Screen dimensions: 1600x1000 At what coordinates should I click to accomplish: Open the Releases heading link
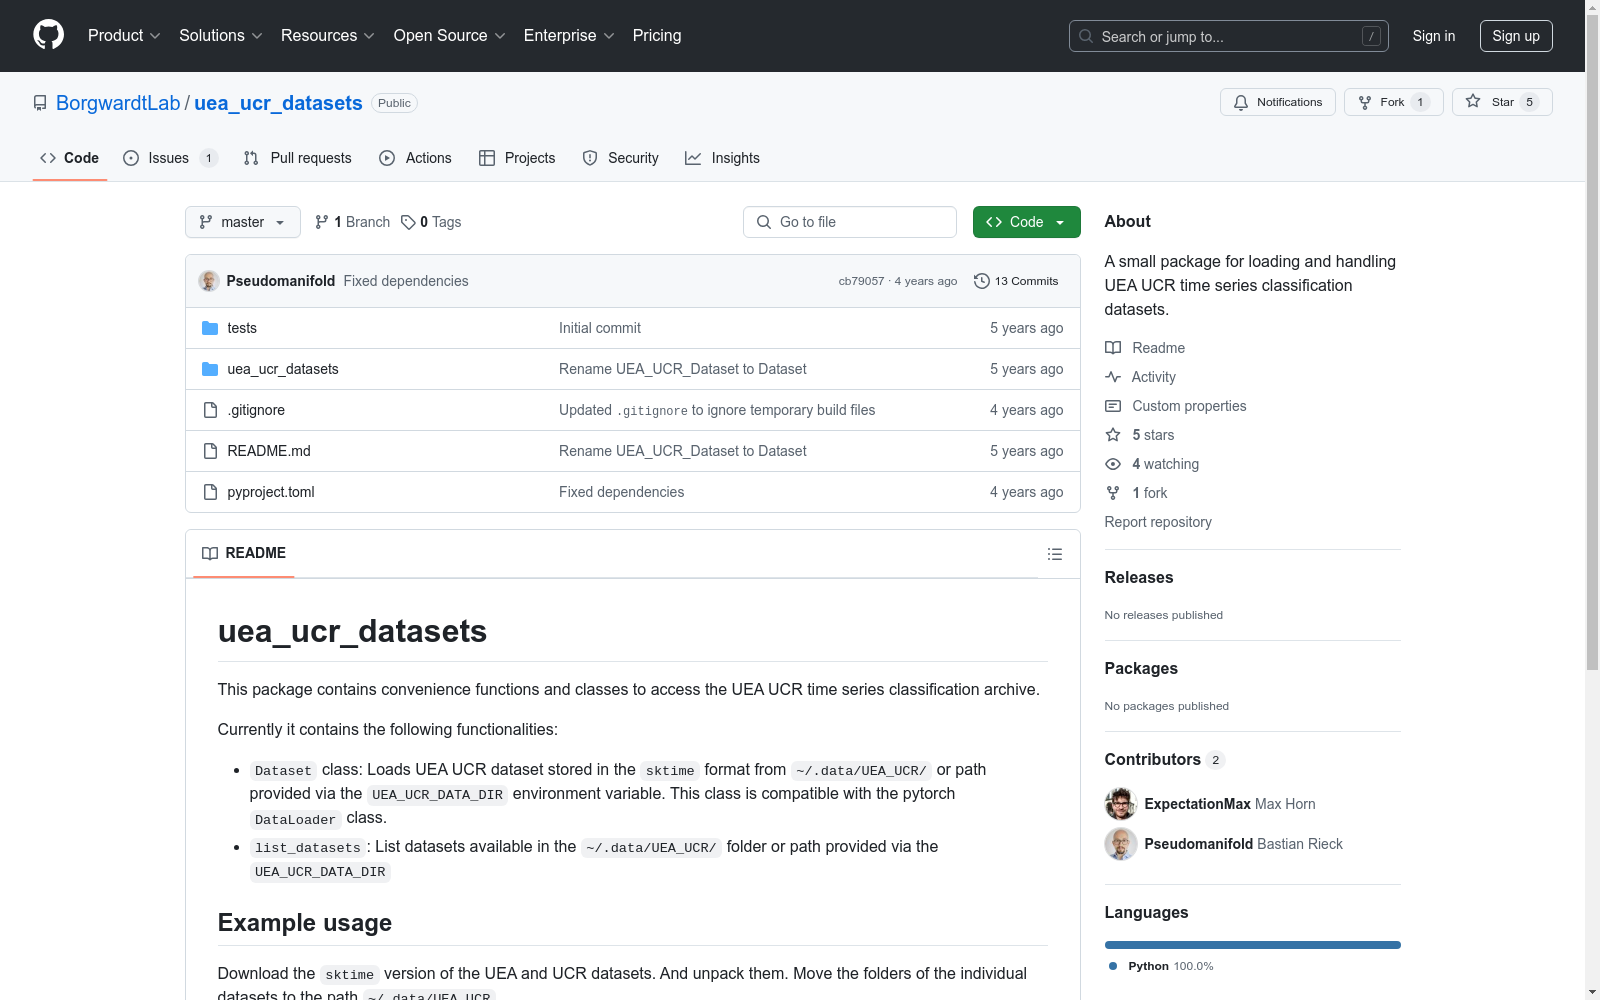[x=1139, y=577]
